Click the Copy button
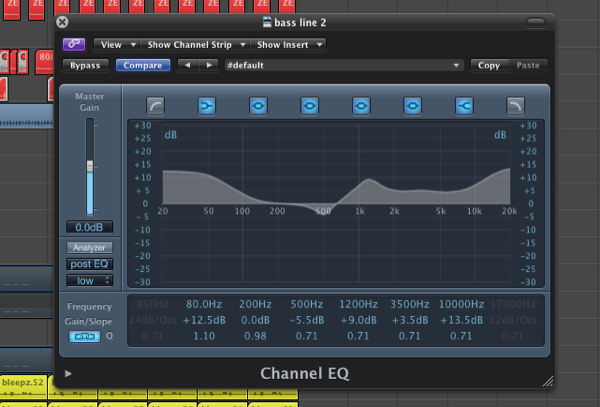Image resolution: width=600 pixels, height=407 pixels. 489,65
